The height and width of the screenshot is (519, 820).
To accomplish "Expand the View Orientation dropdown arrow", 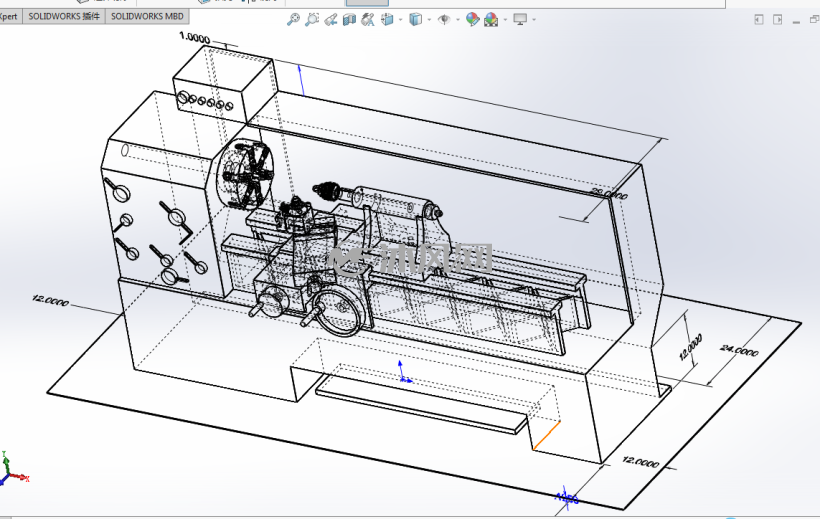I will (x=401, y=20).
